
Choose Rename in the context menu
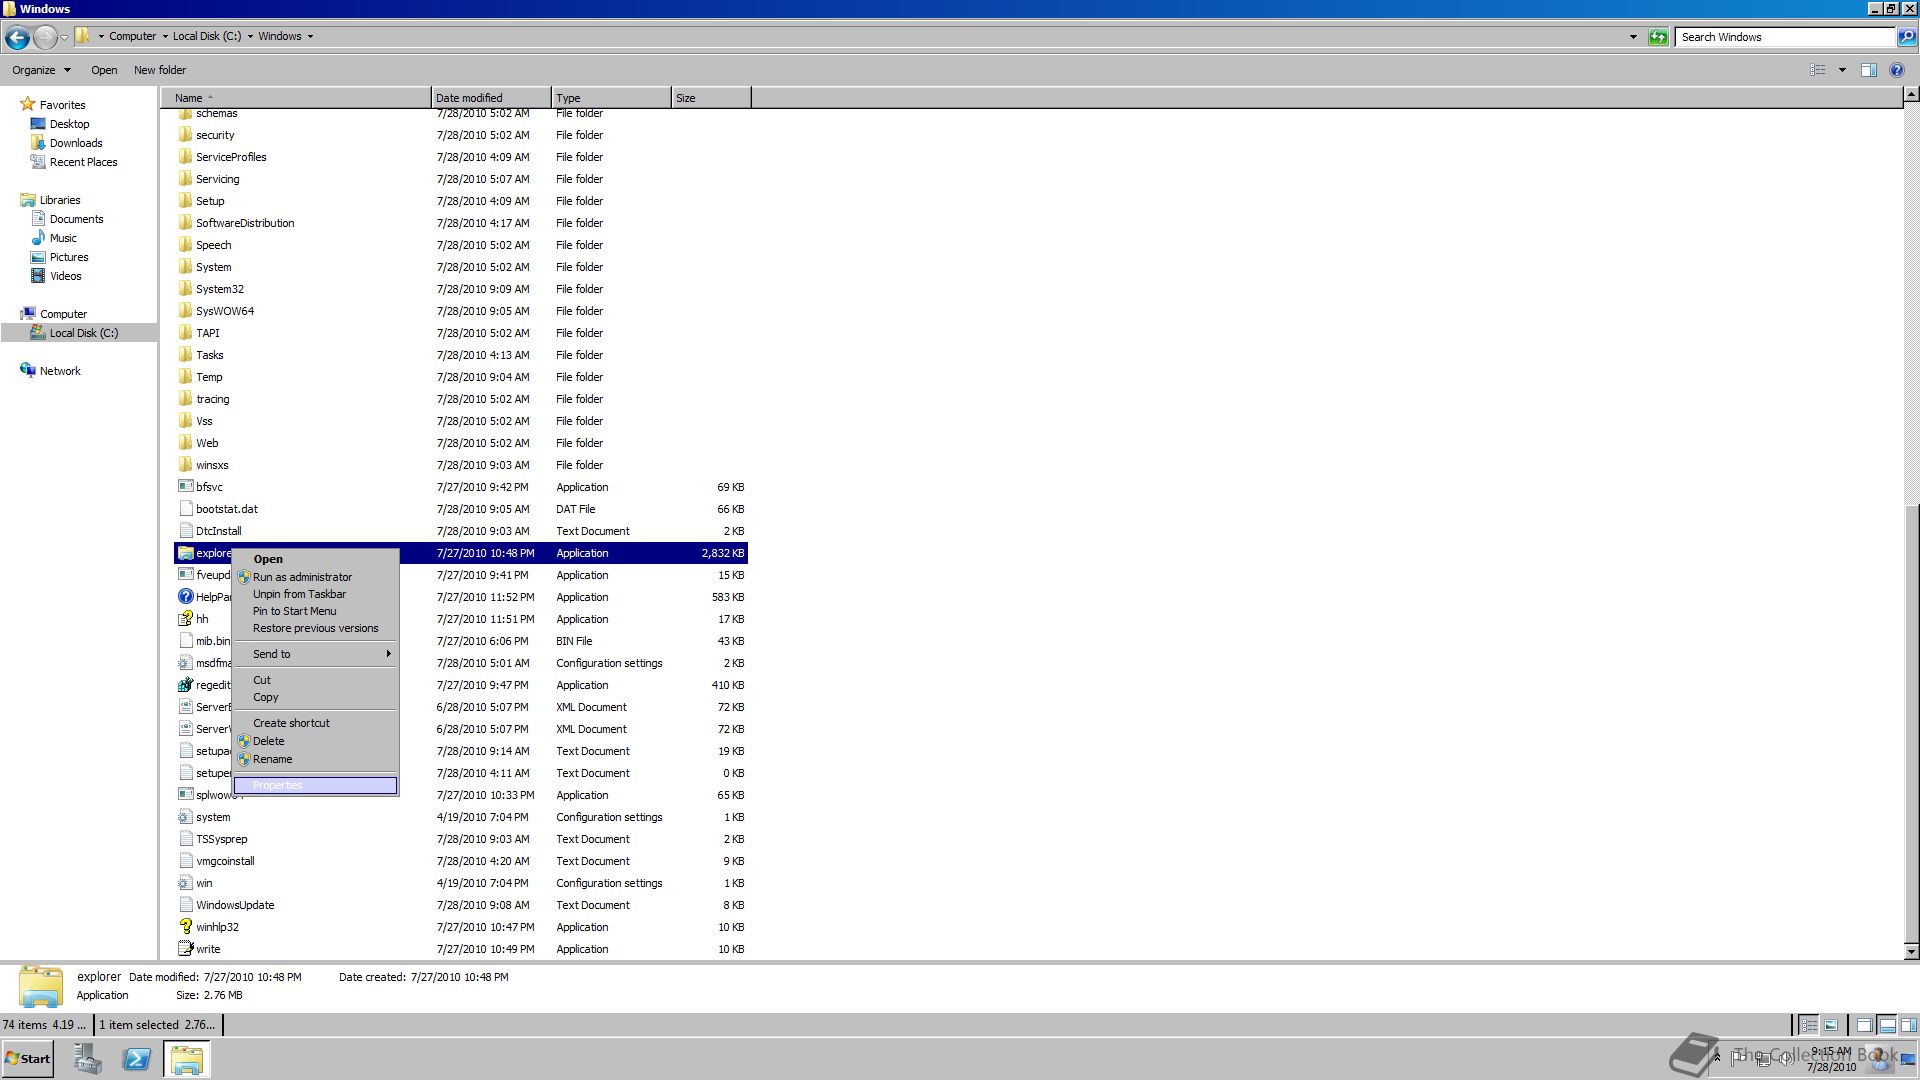pyautogui.click(x=316, y=759)
